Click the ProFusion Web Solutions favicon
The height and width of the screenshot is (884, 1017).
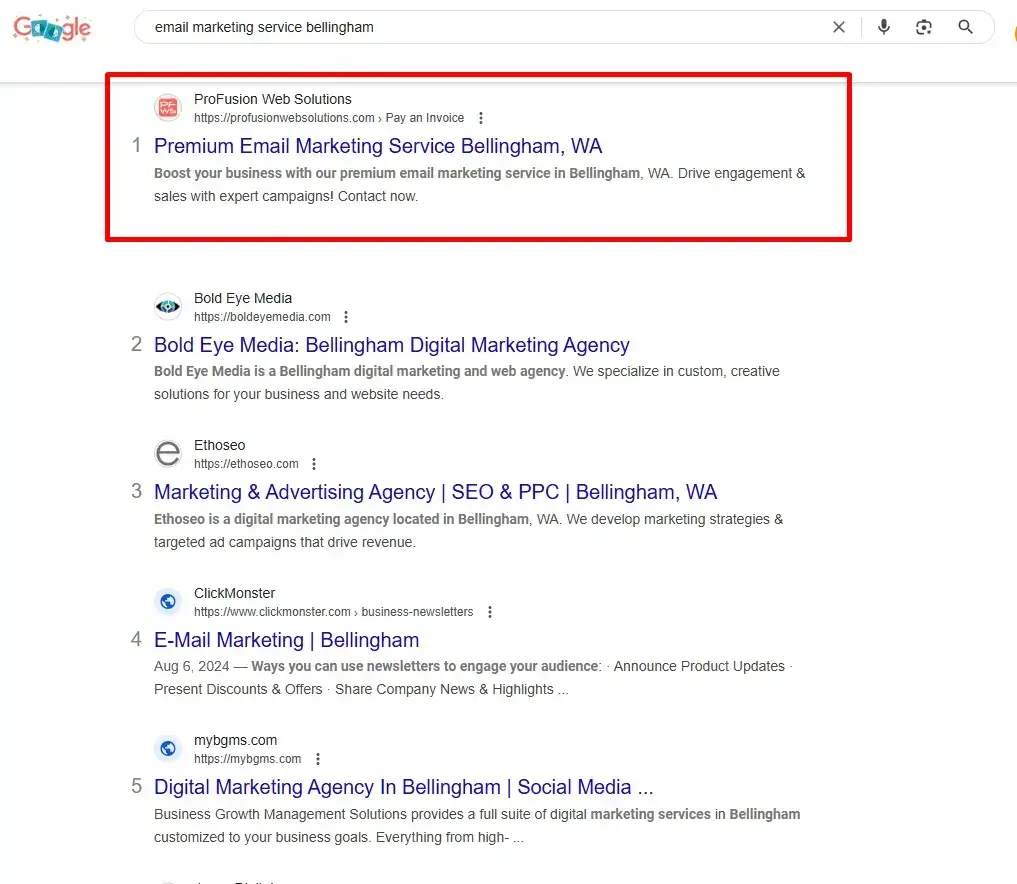point(168,108)
